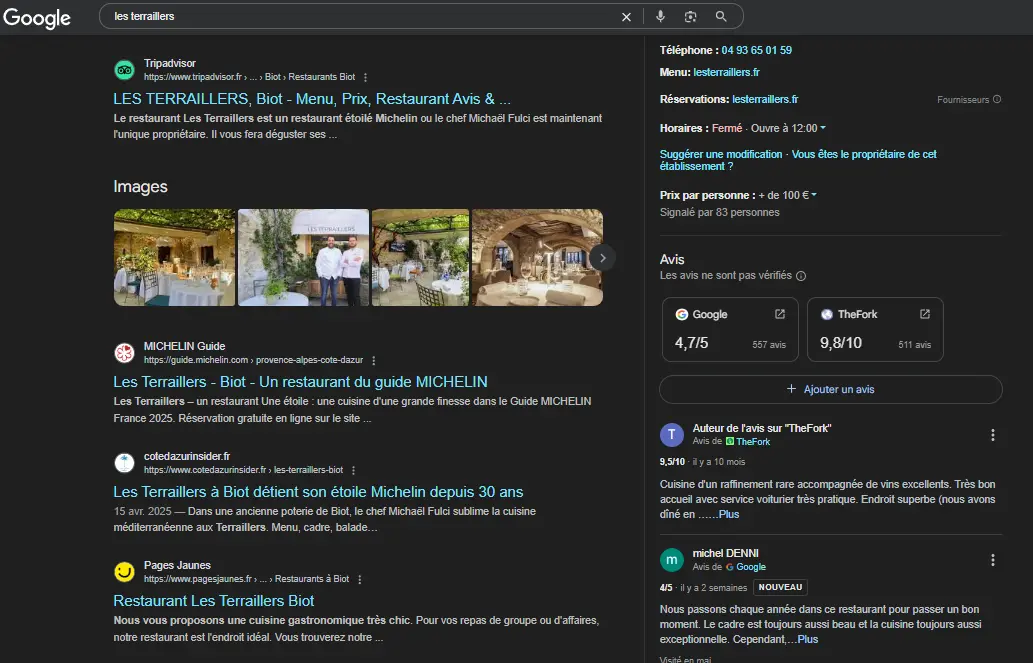Screen dimensions: 1033x663
Task: Open michel DENNI review options menu
Action: point(993,560)
